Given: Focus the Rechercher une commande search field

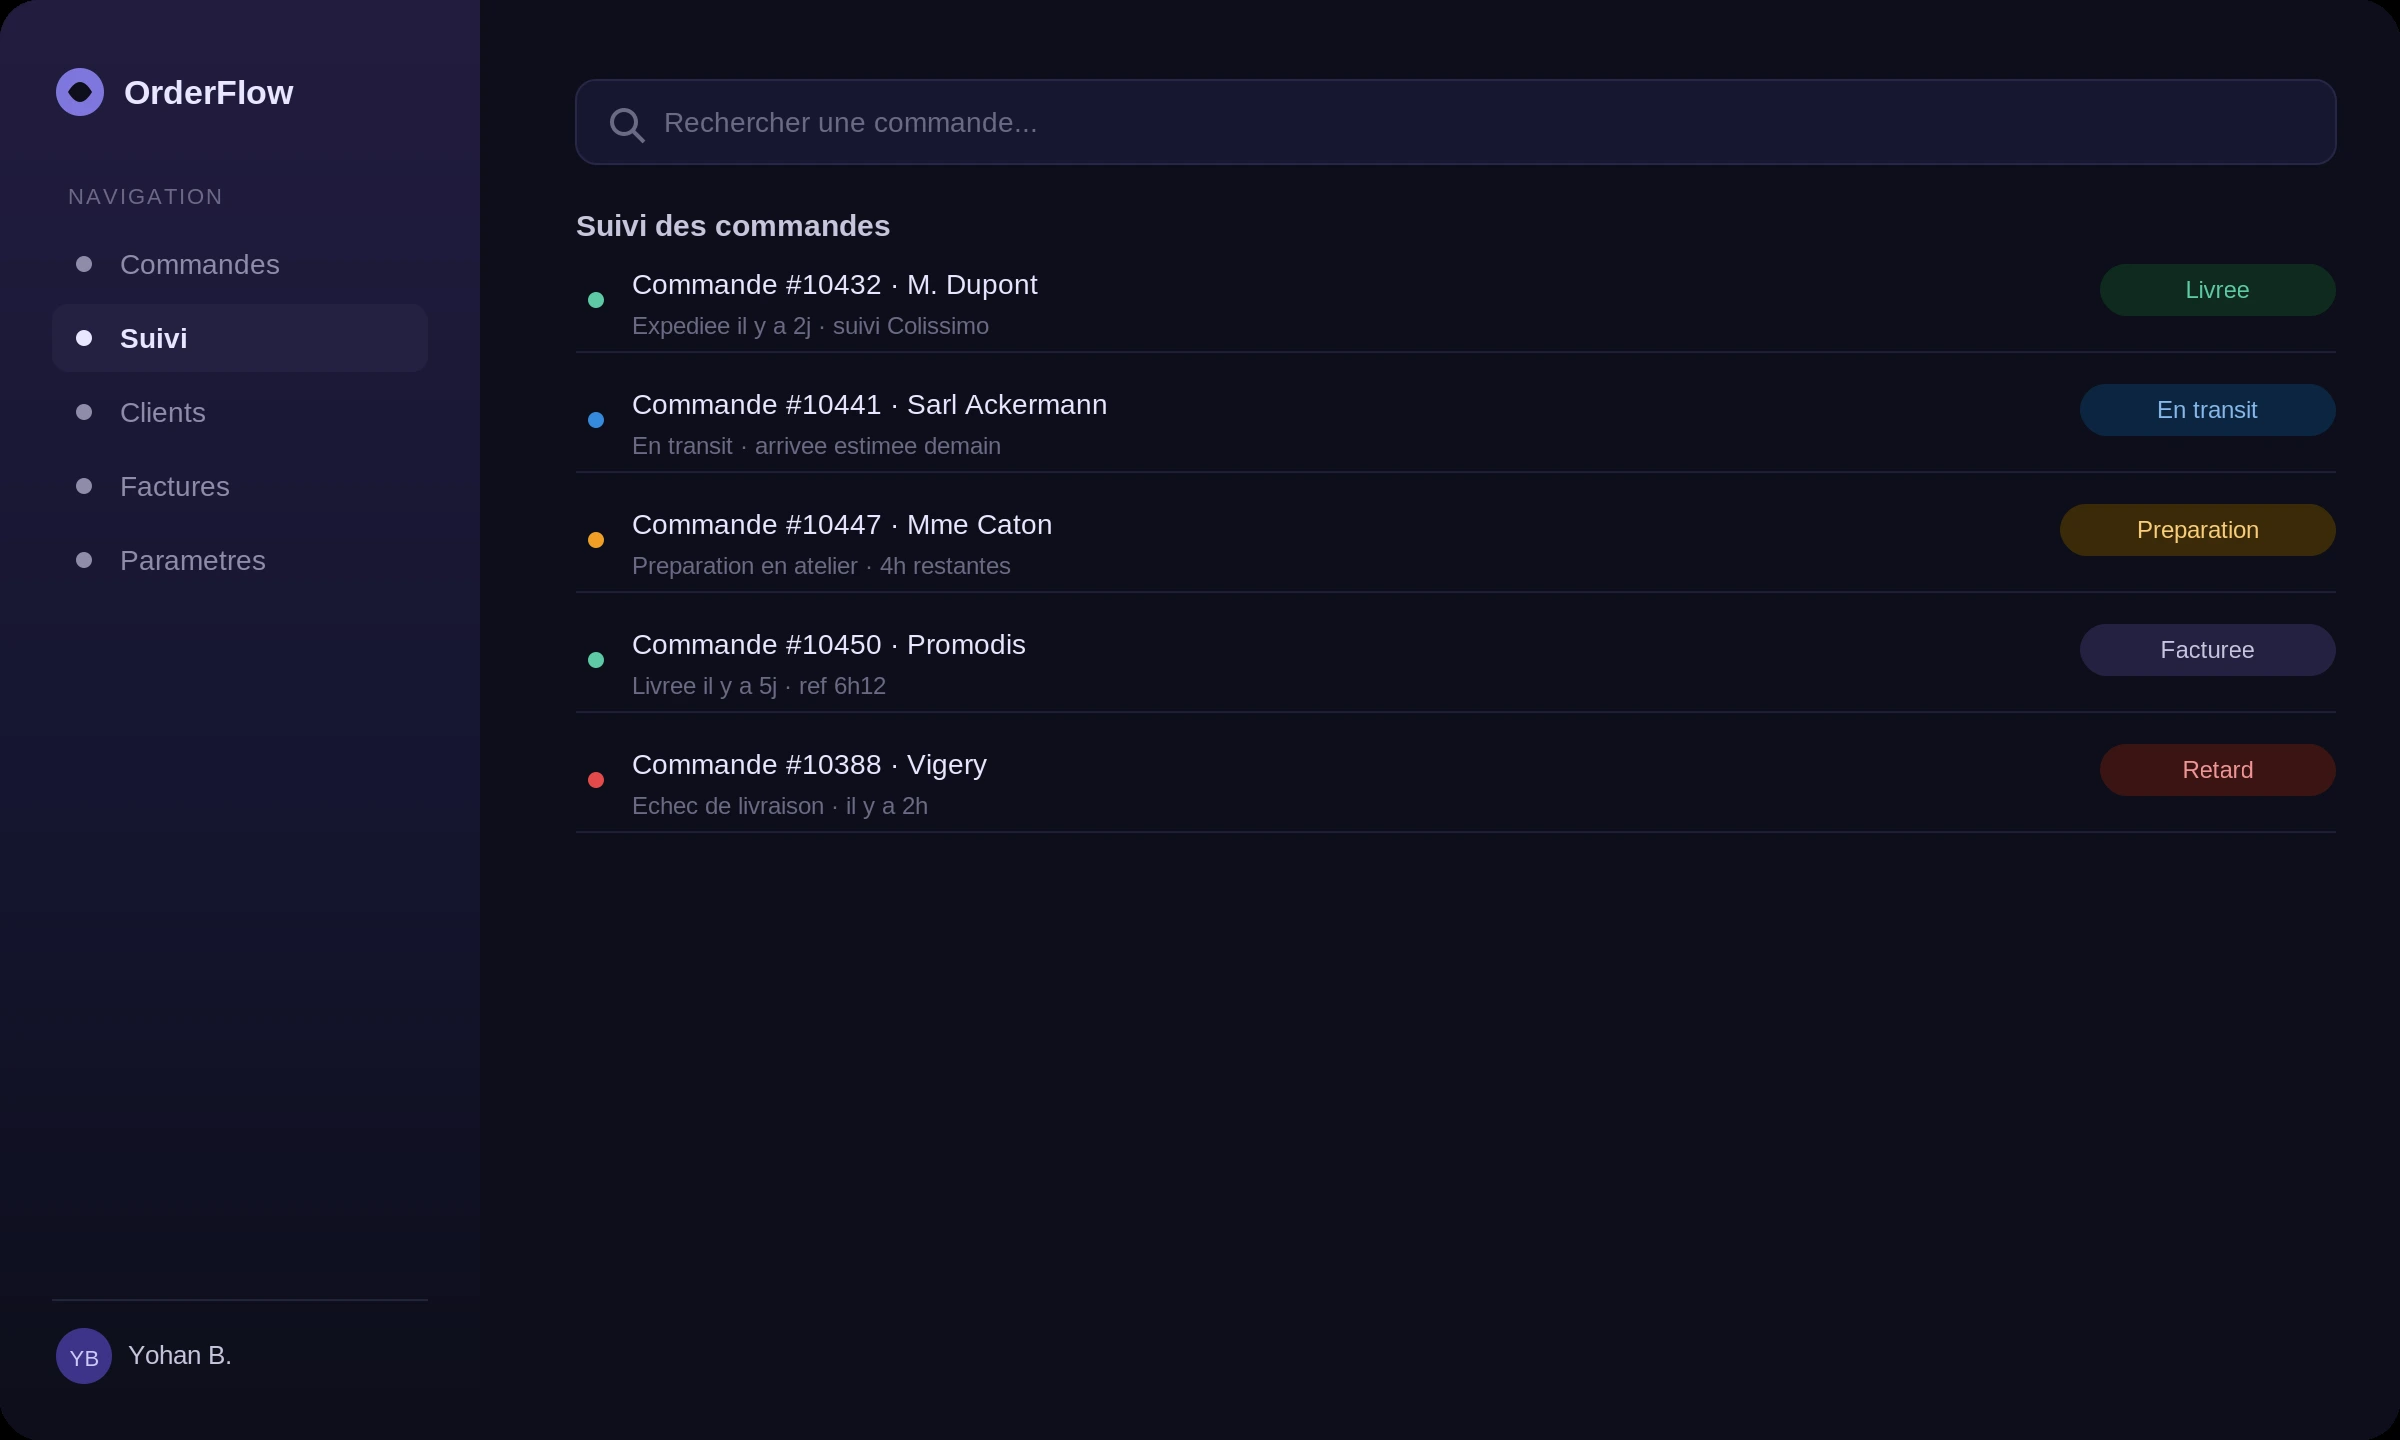Looking at the screenshot, I should click(x=1456, y=122).
